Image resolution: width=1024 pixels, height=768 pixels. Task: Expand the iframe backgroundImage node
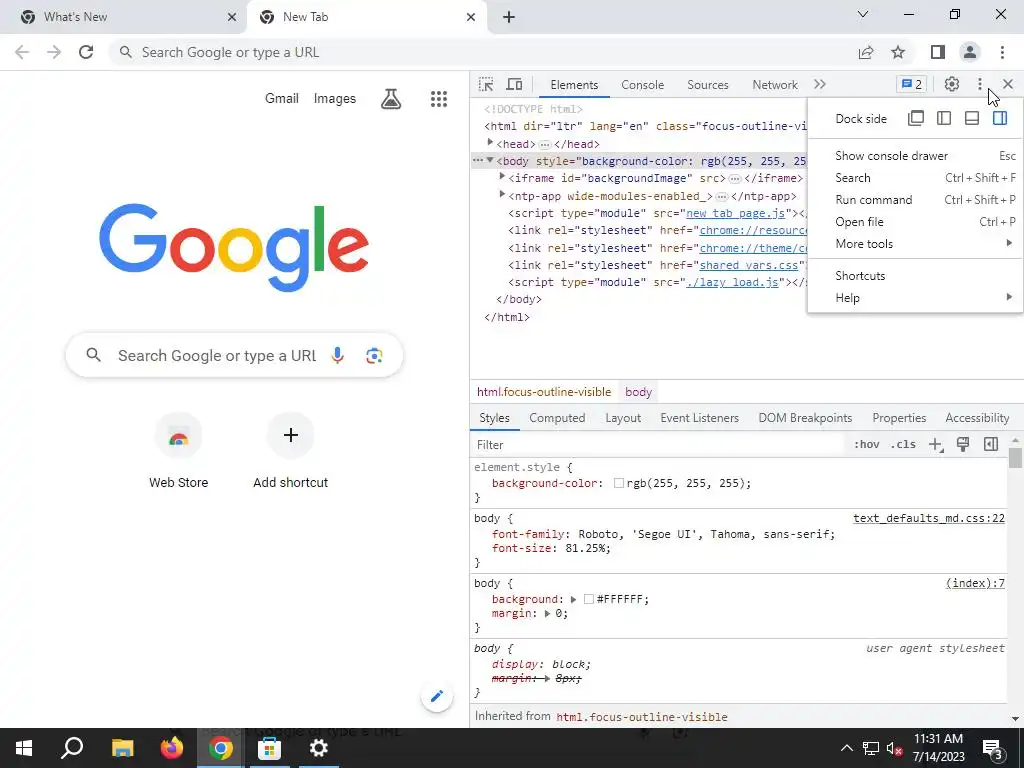tap(502, 177)
